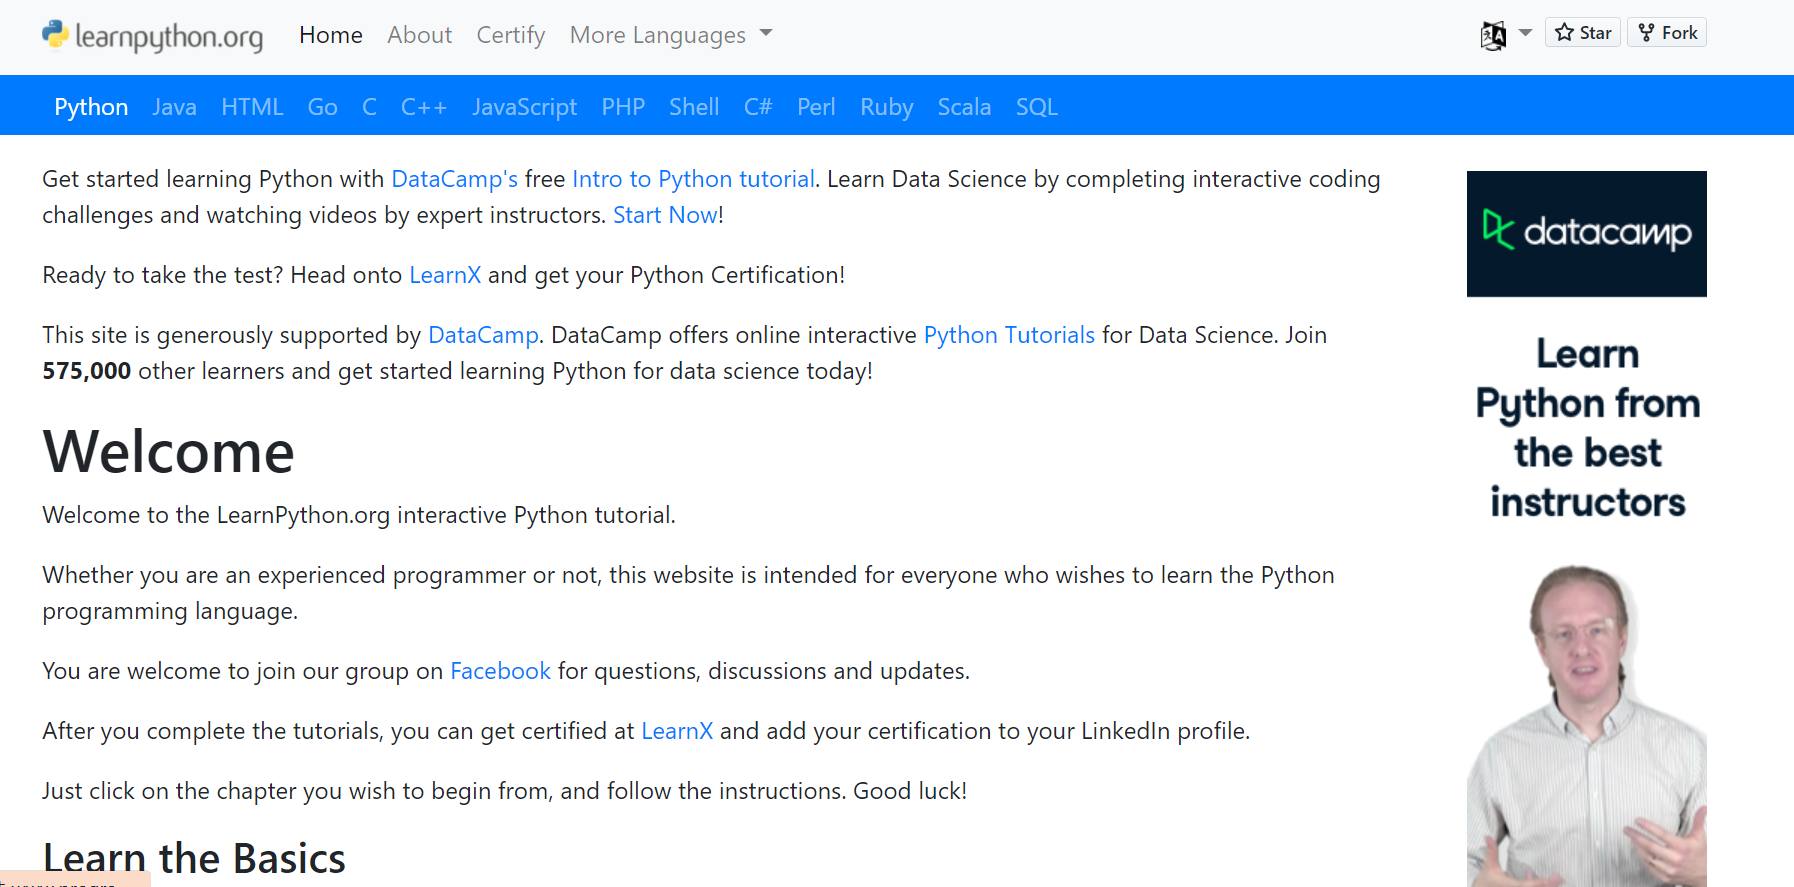The image size is (1794, 887).
Task: Click the learnpython.org Python logo
Action: click(x=55, y=35)
